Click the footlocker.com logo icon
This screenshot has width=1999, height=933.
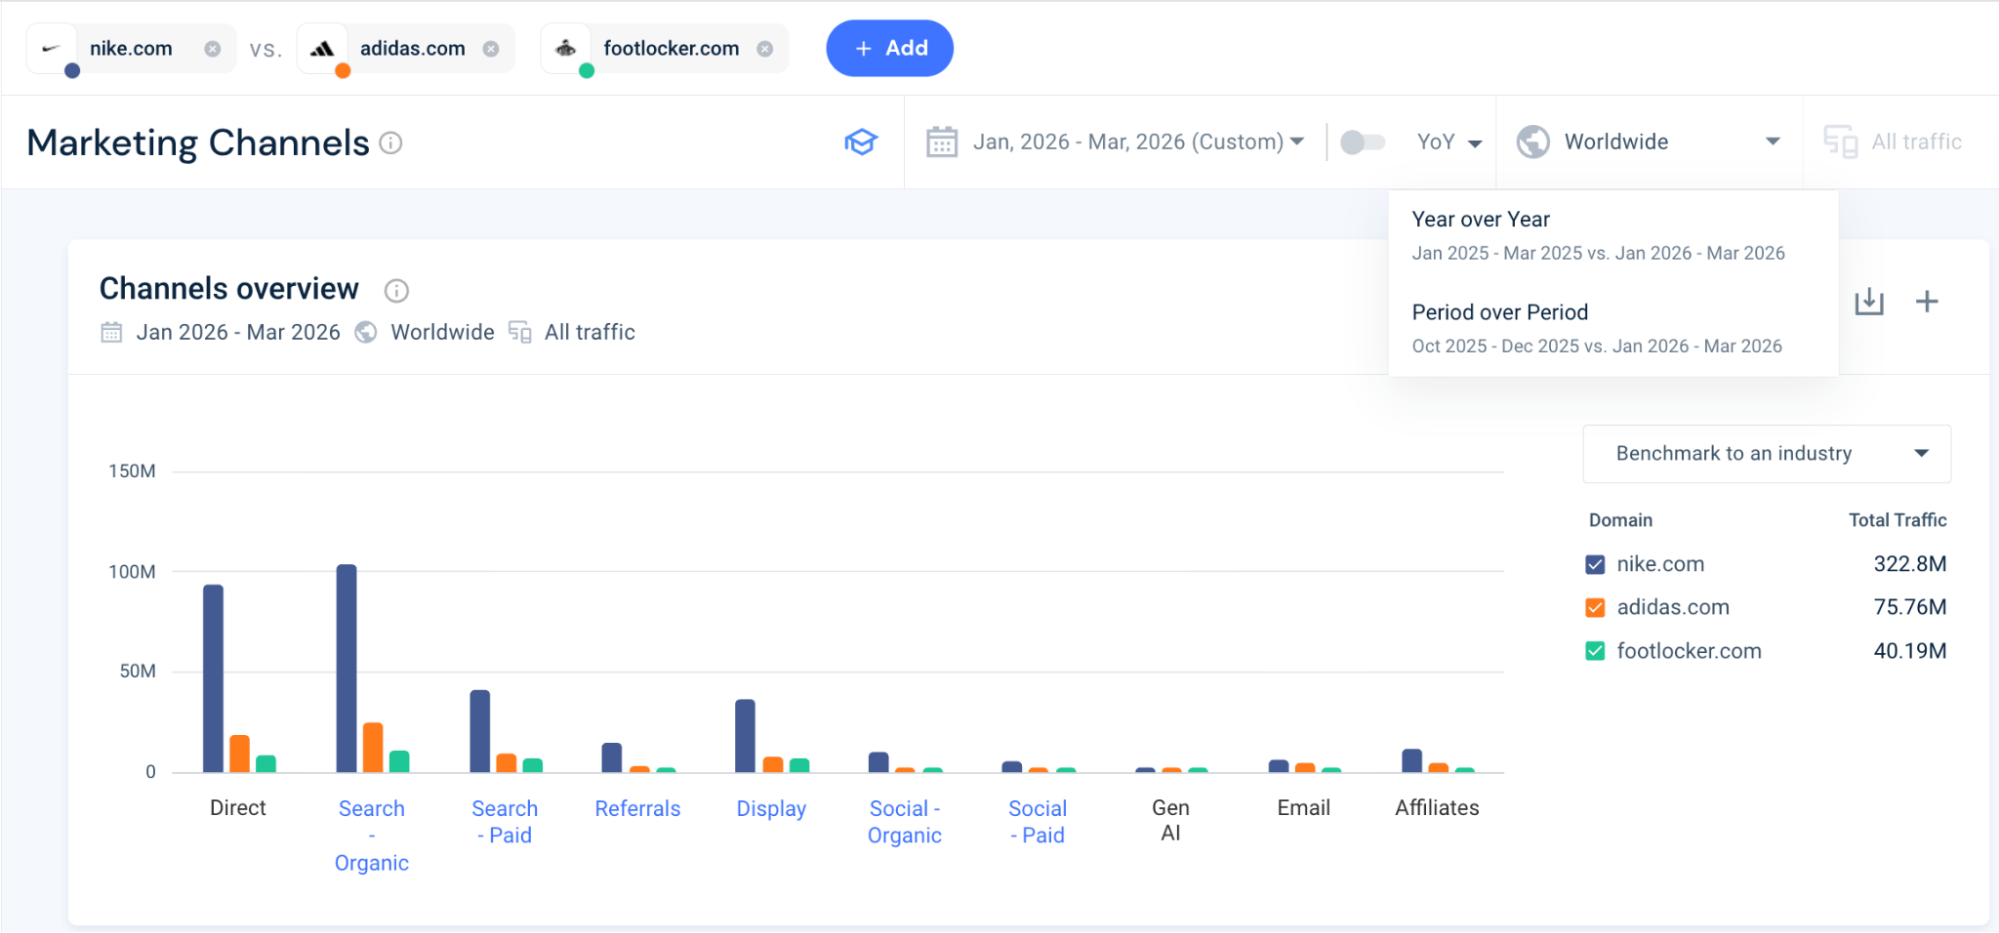pyautogui.click(x=566, y=48)
